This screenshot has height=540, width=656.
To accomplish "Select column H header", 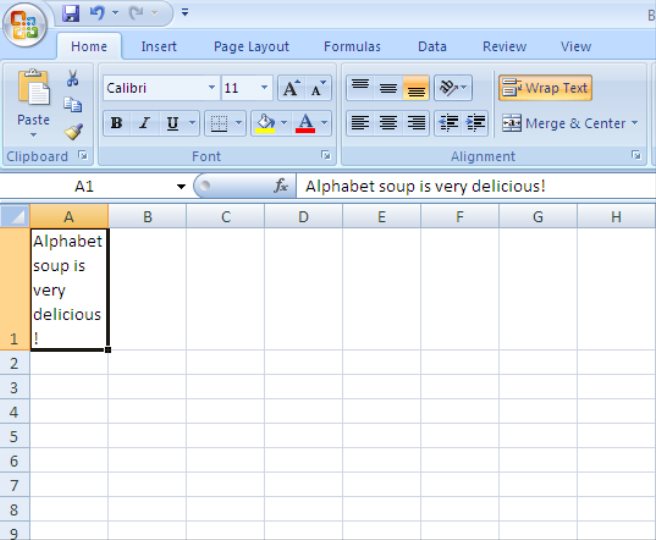I will pos(616,216).
